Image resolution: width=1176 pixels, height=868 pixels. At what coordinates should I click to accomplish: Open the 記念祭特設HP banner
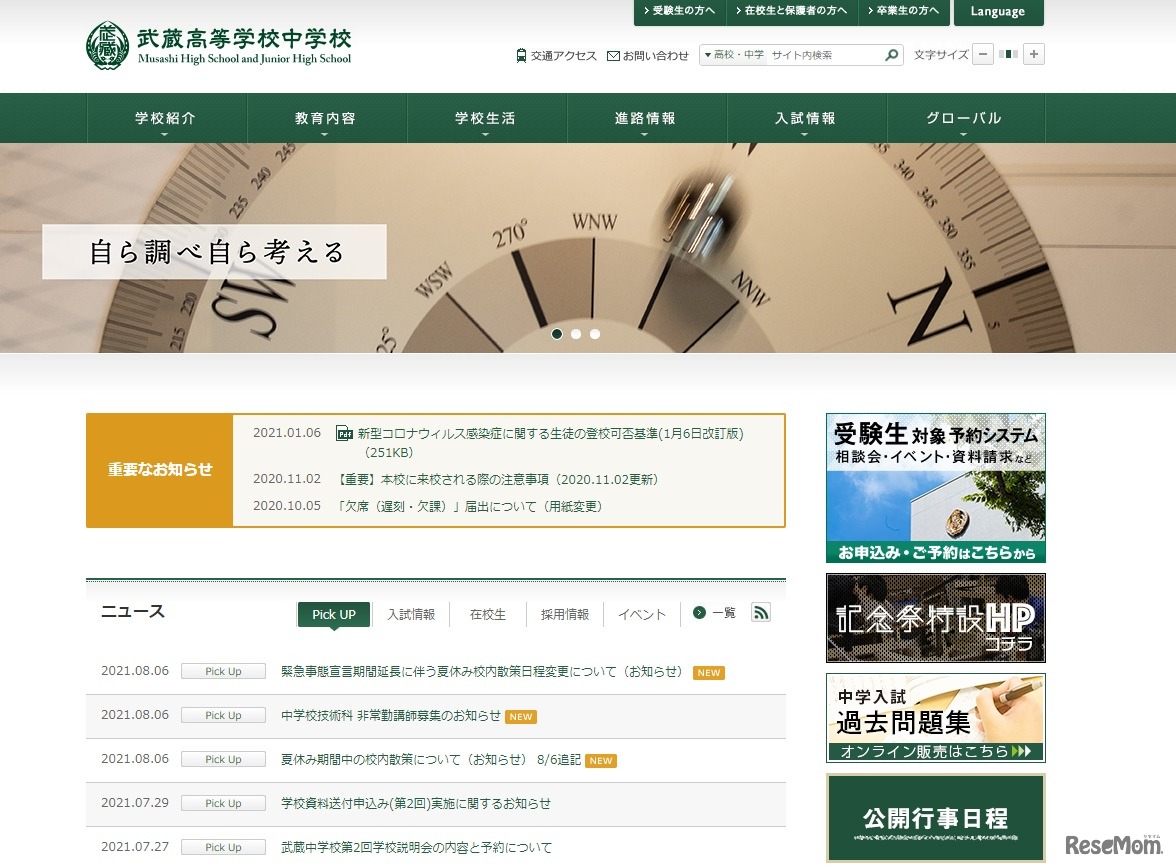(934, 617)
